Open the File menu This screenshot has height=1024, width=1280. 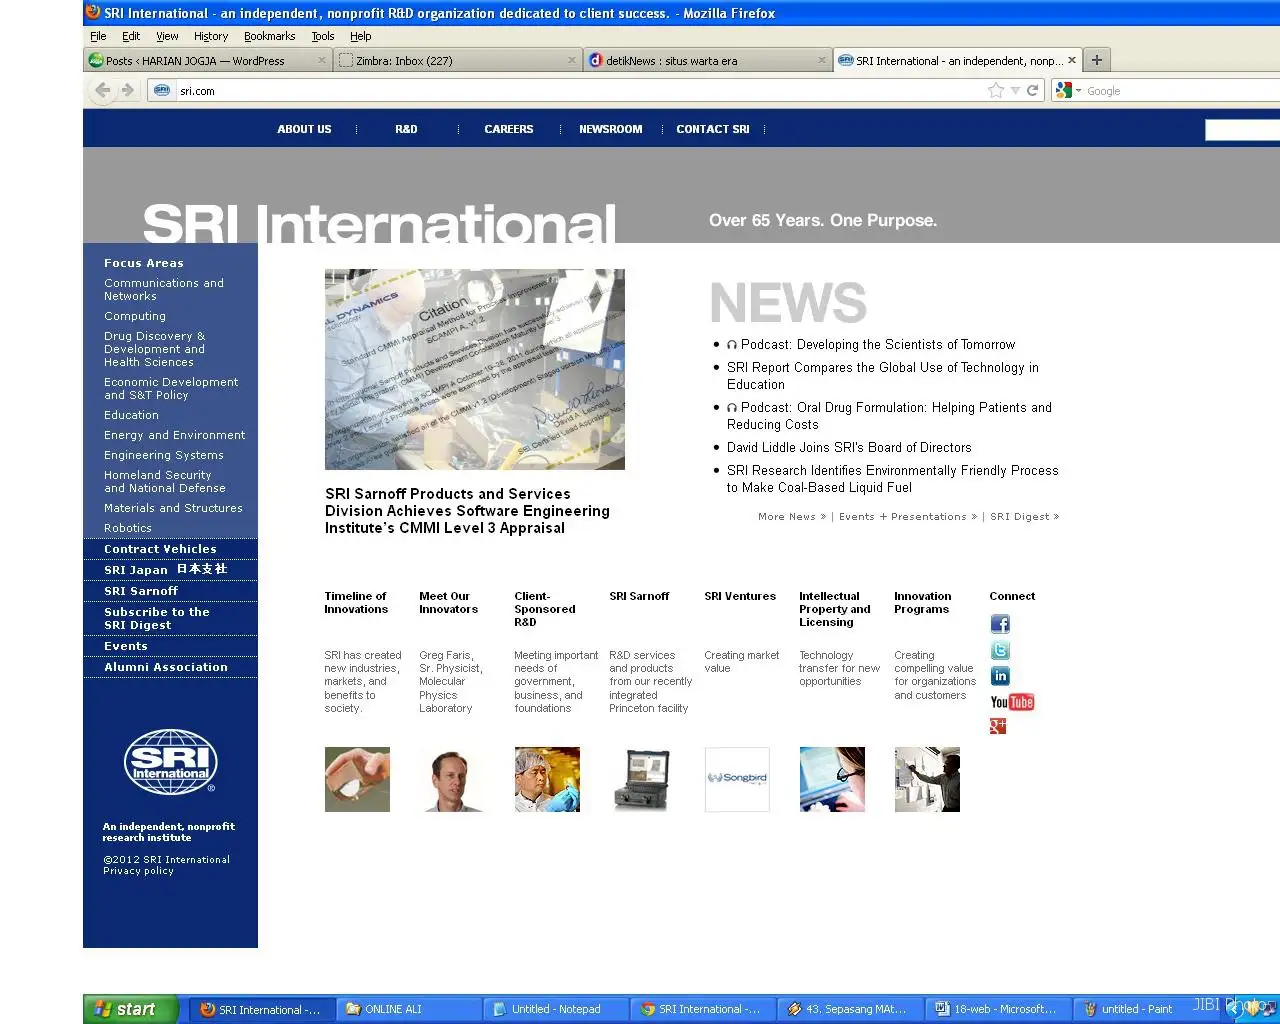pyautogui.click(x=98, y=36)
